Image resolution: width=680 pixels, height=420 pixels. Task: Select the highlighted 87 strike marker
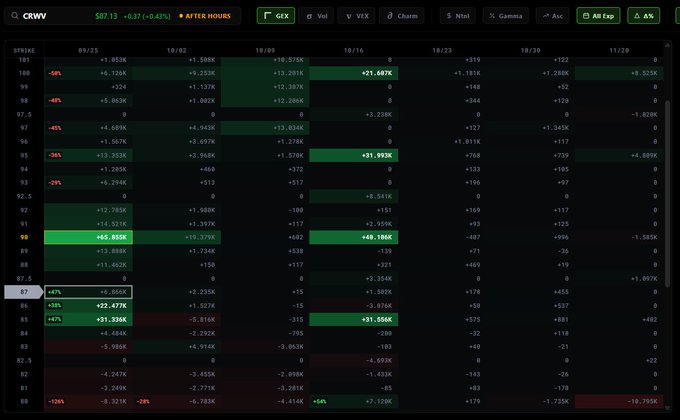click(24, 292)
